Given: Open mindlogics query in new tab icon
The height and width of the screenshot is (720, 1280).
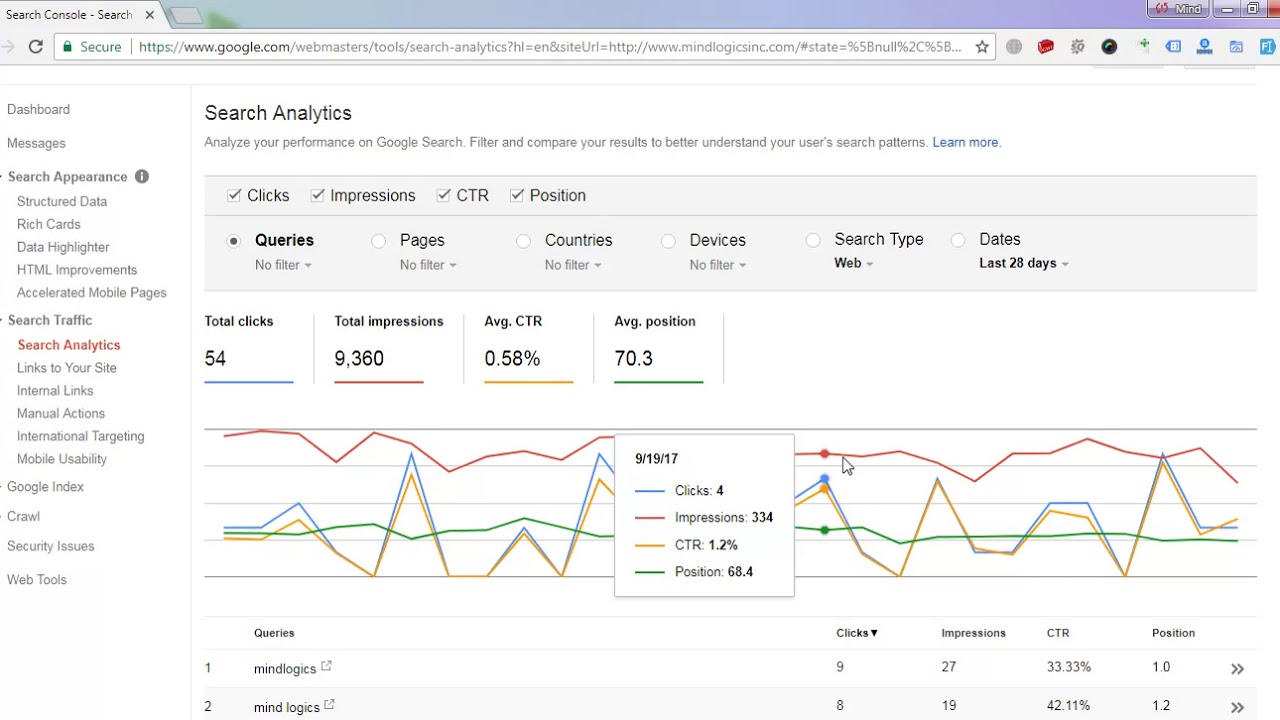Looking at the screenshot, I should (x=326, y=666).
